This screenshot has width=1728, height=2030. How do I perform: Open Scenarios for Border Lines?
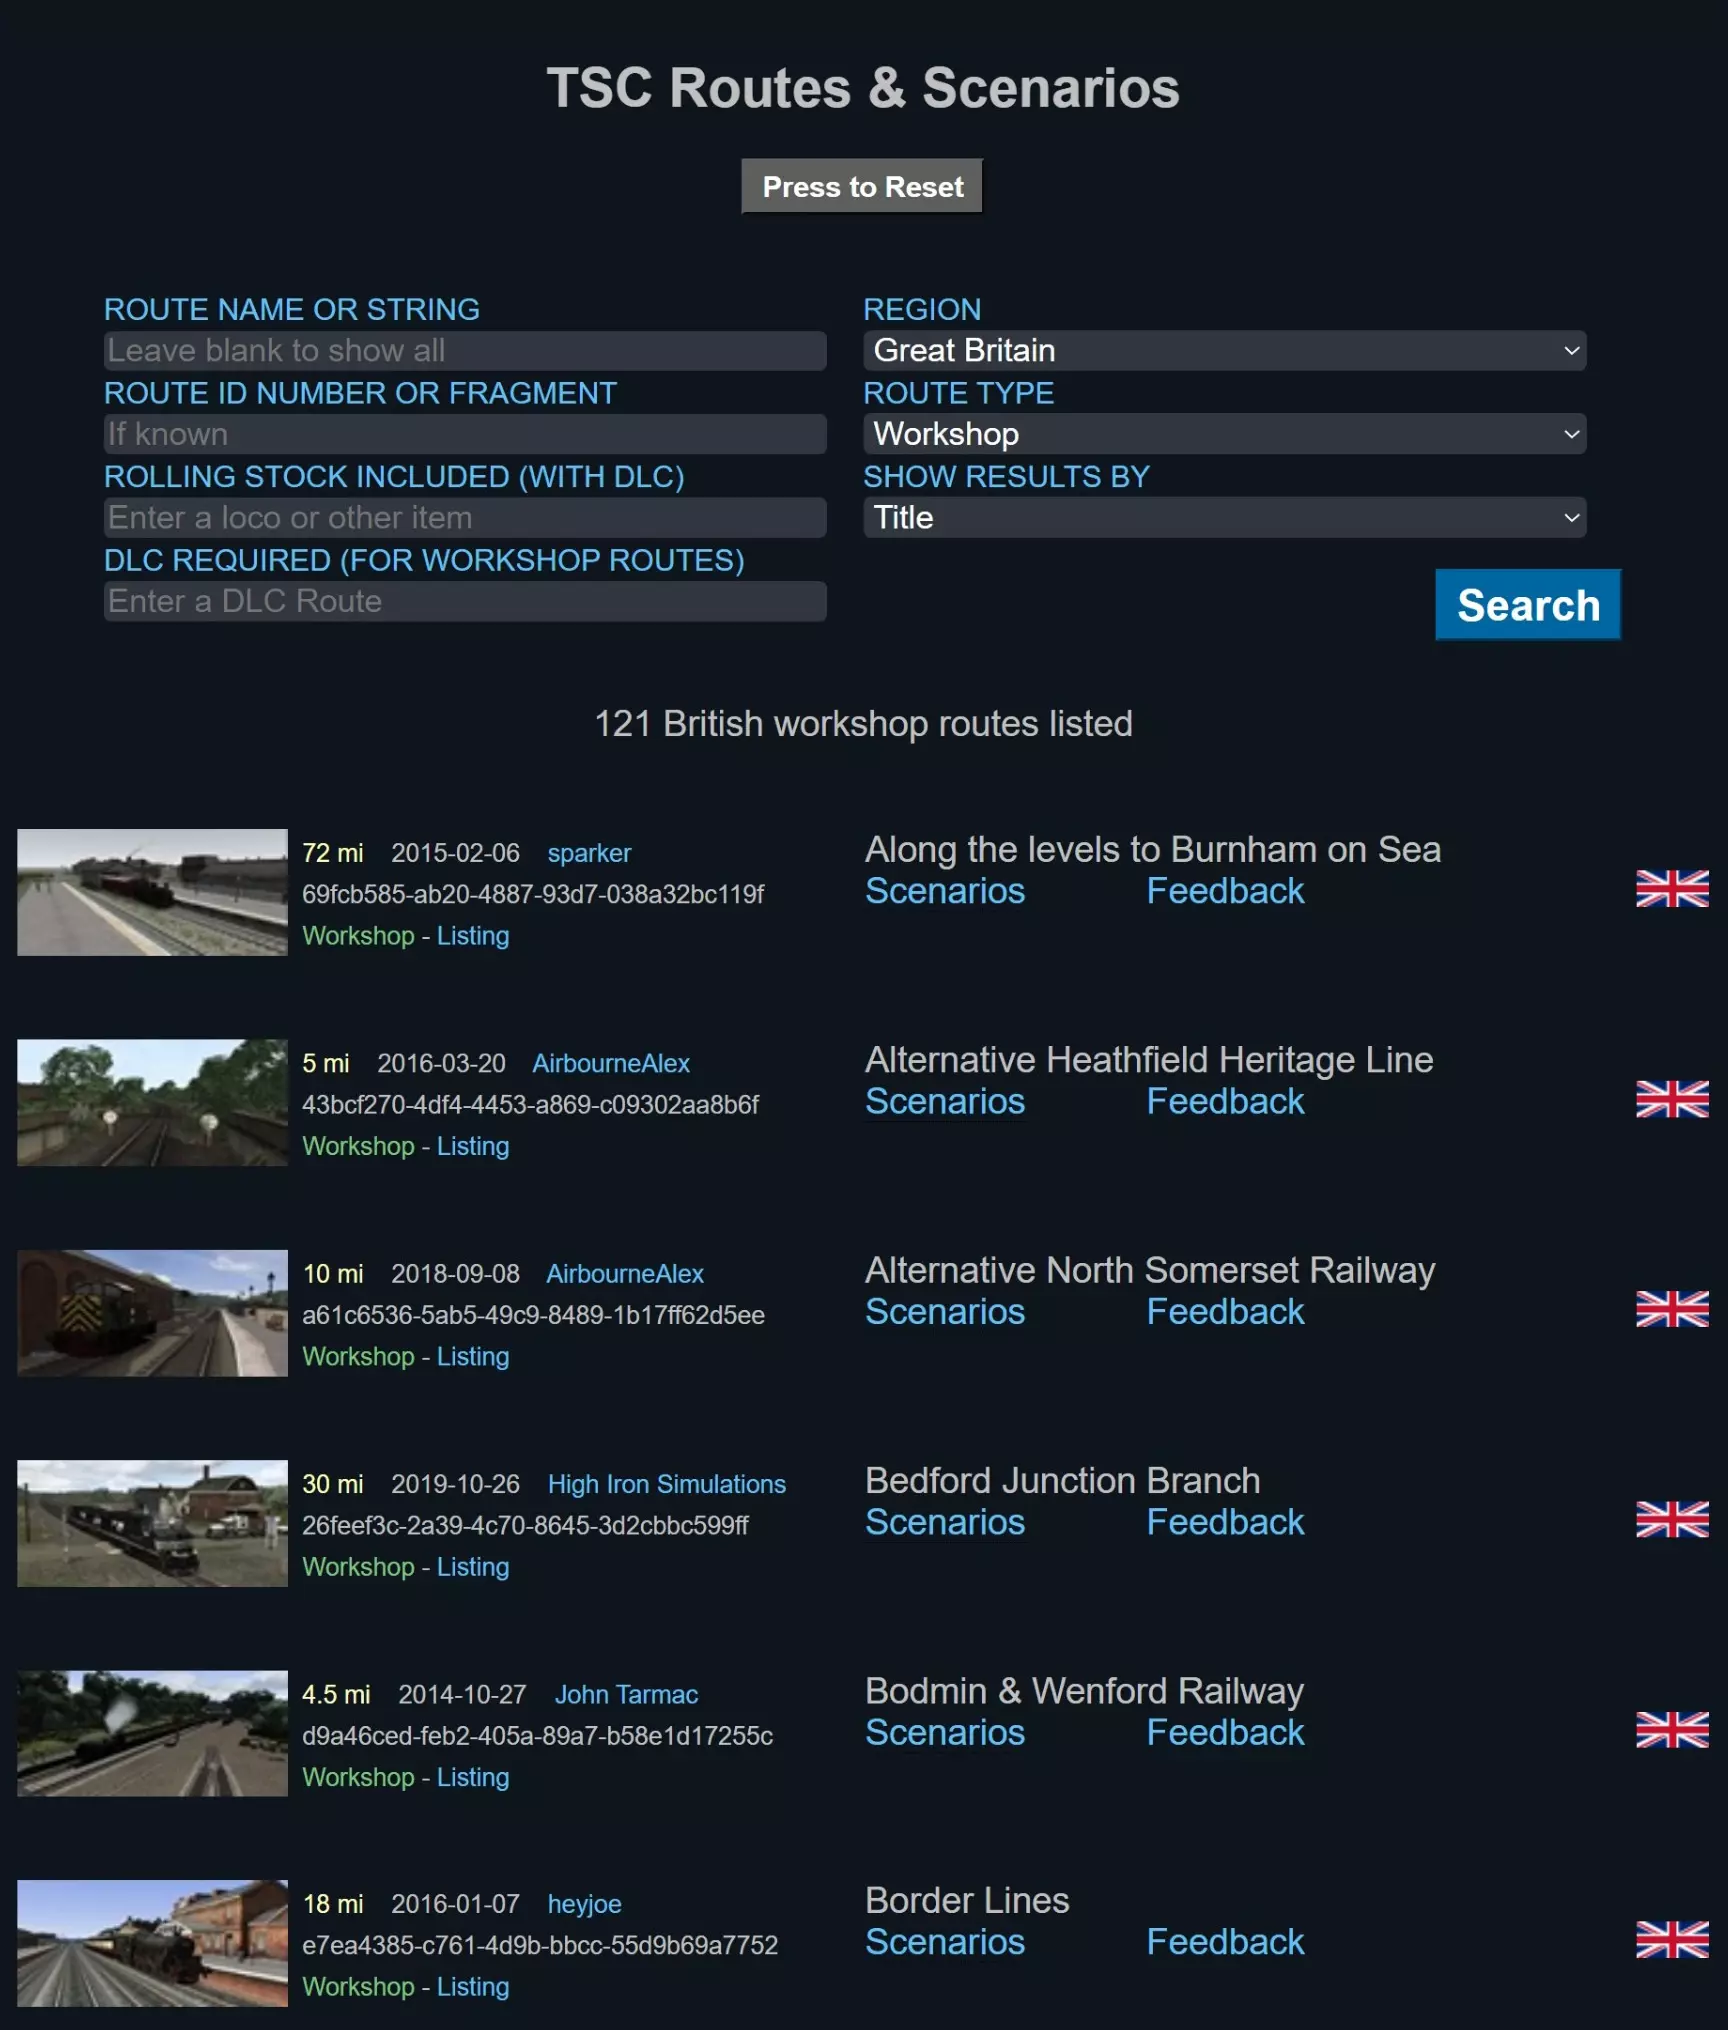coord(945,1942)
